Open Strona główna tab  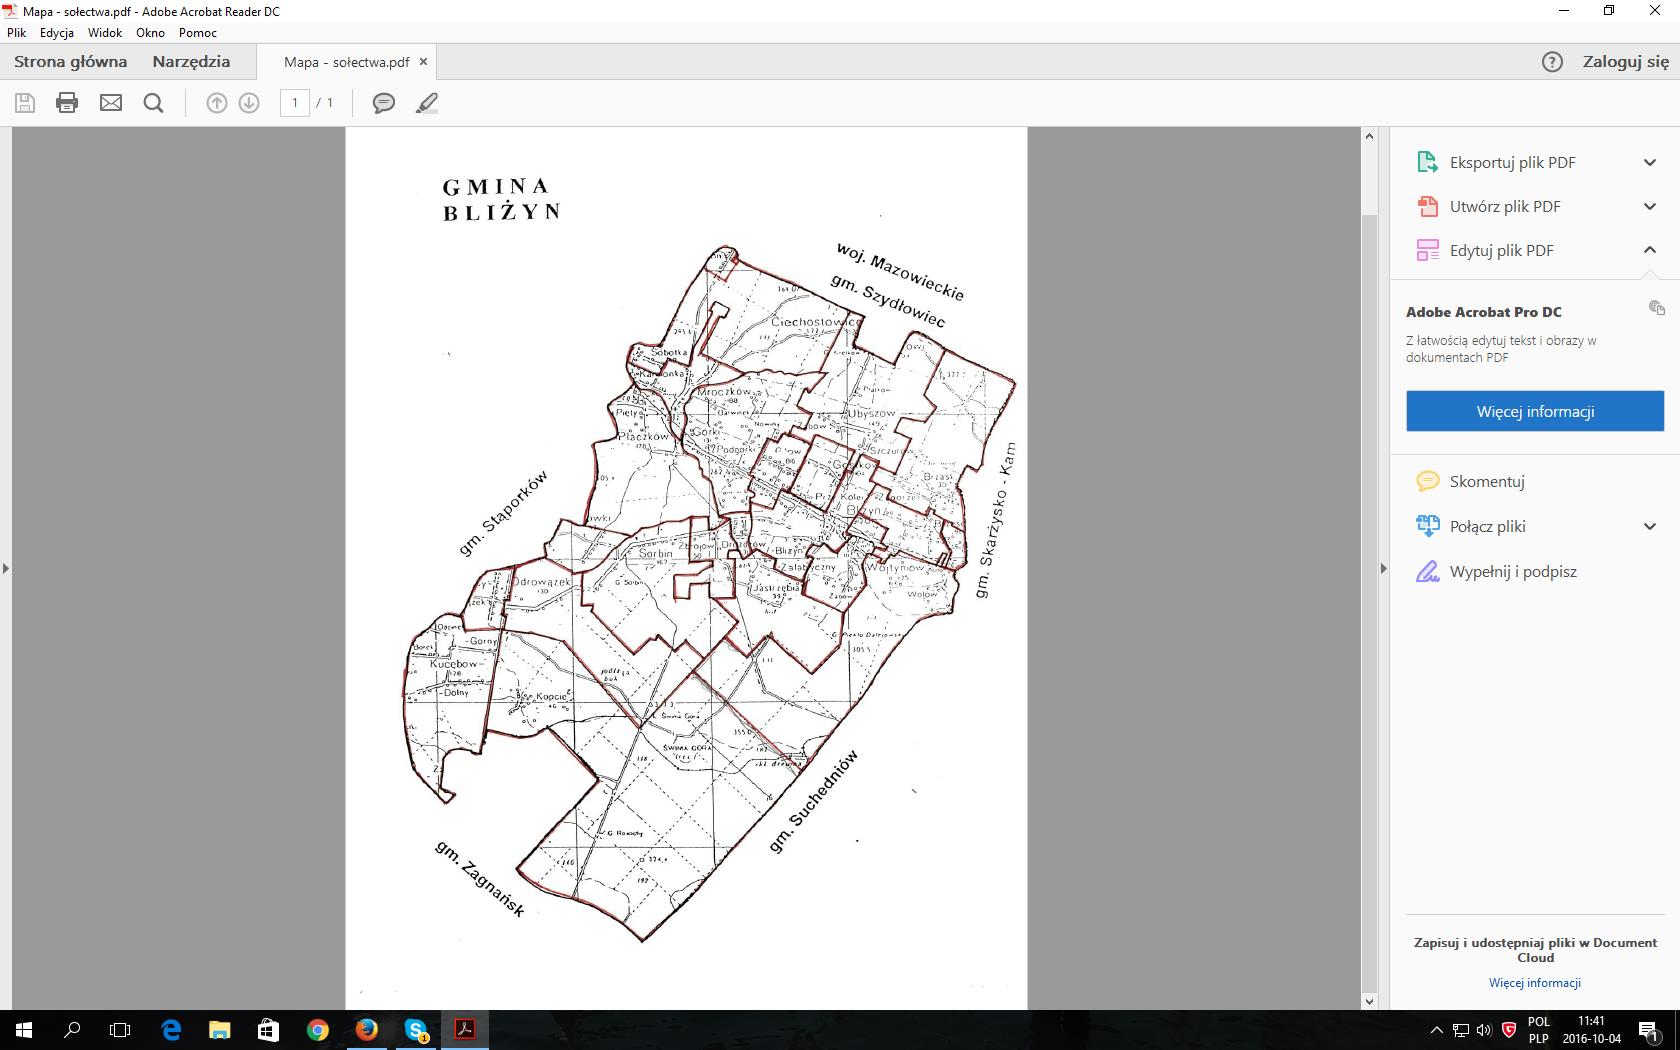[x=71, y=62]
